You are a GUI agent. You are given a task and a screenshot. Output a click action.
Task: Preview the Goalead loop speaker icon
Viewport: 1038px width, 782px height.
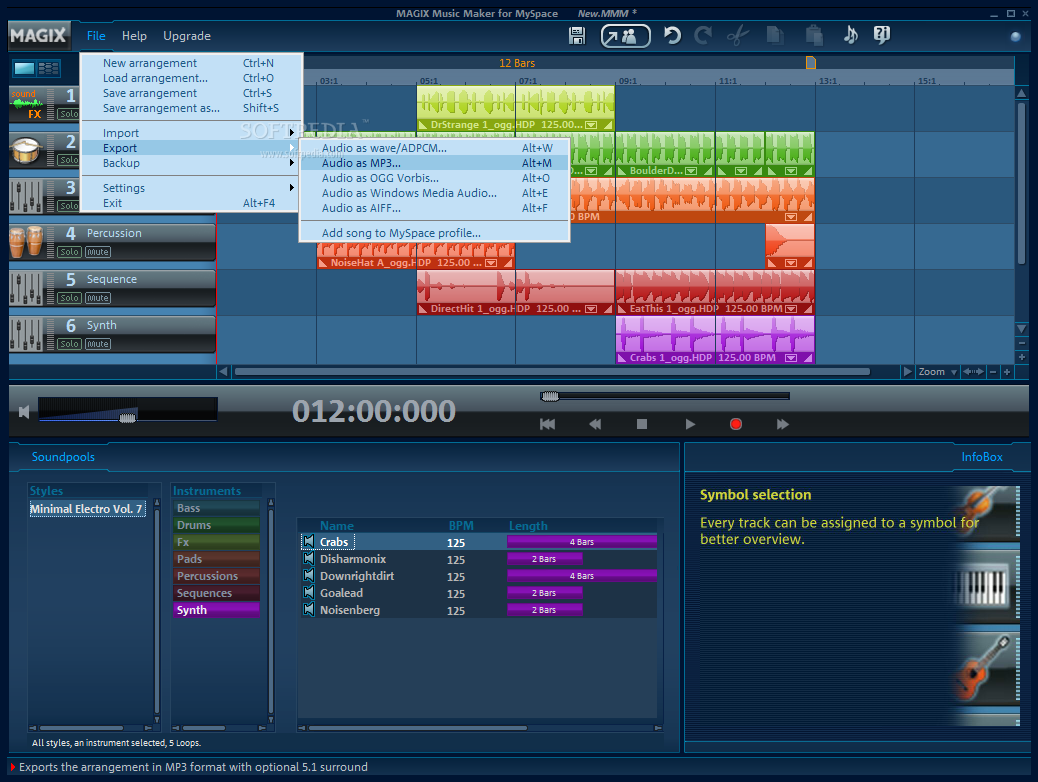pos(308,593)
